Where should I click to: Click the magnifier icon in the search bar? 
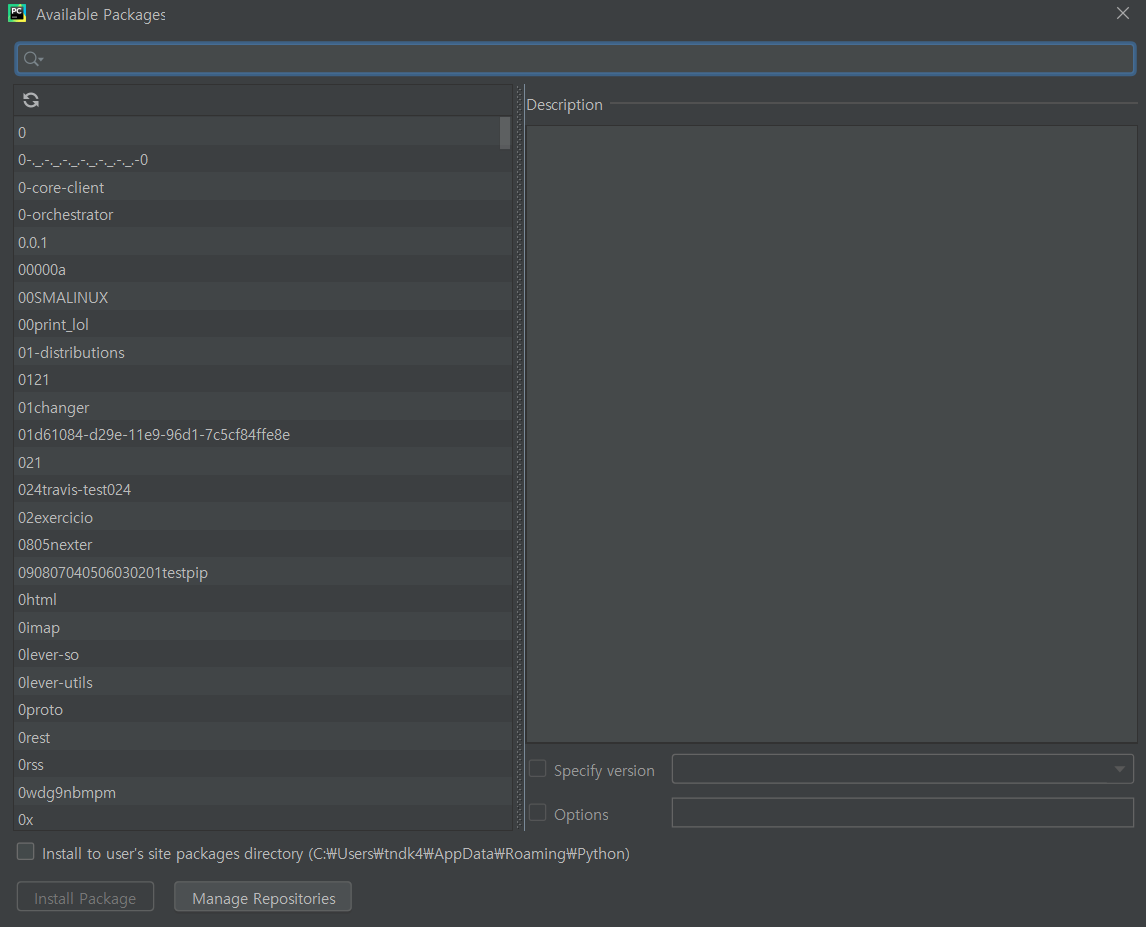coord(28,58)
